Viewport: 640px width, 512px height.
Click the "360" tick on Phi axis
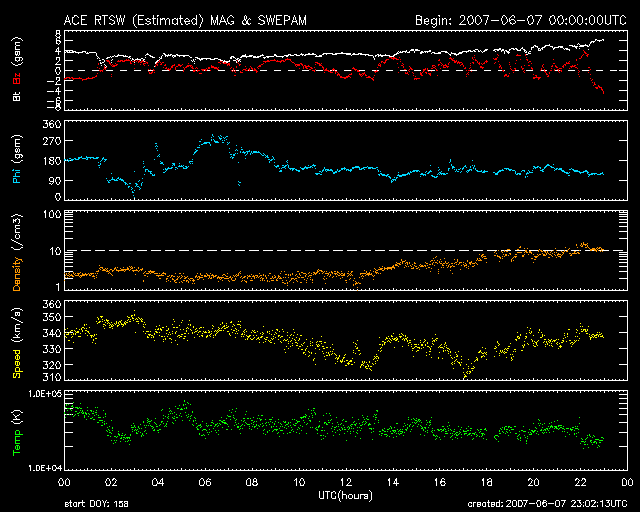(52, 124)
